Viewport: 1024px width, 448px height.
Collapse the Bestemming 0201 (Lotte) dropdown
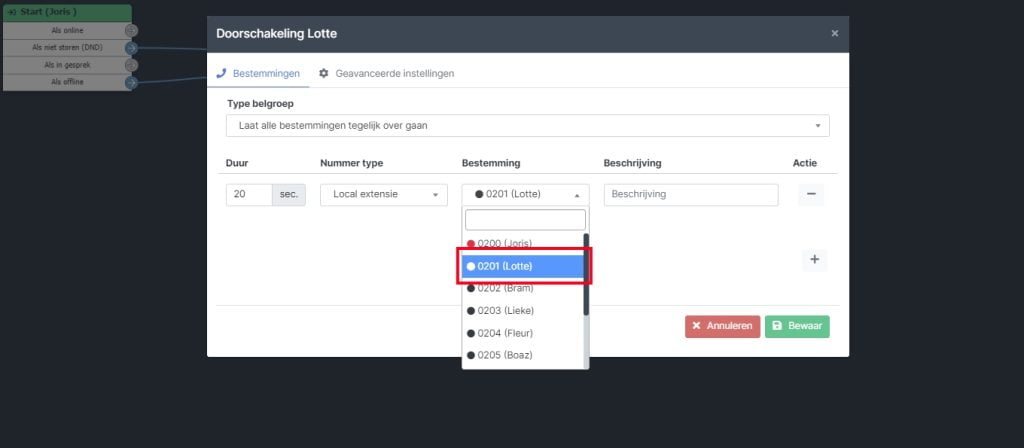[x=525, y=195]
